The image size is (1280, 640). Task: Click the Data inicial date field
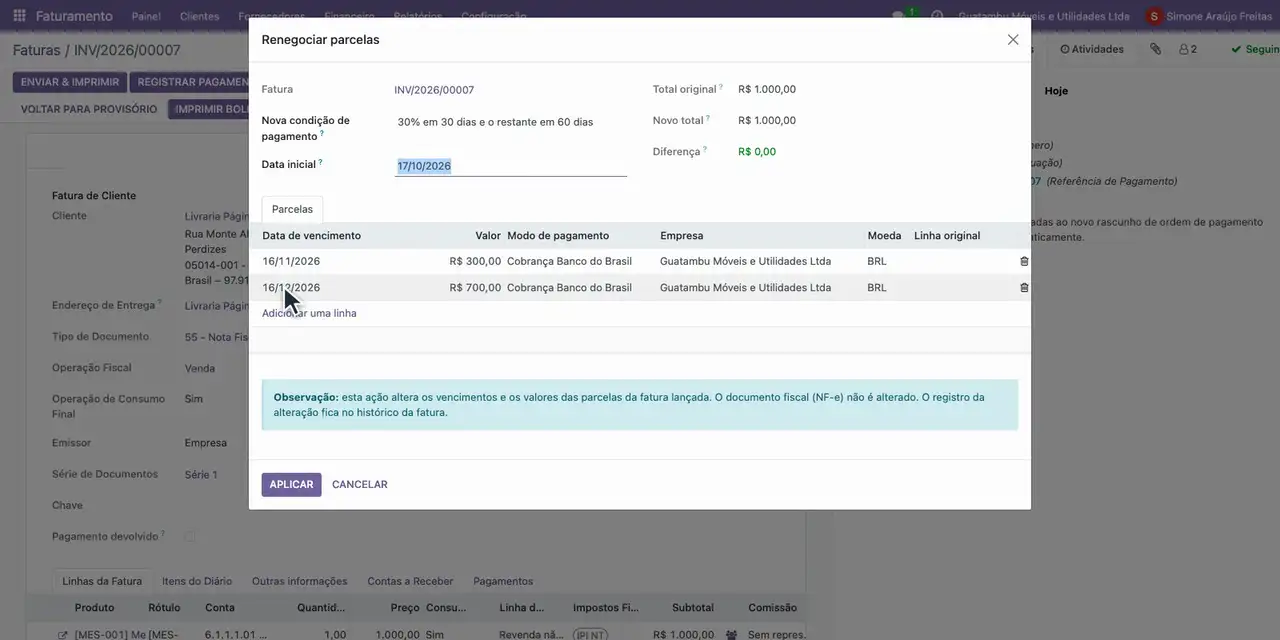pyautogui.click(x=511, y=166)
